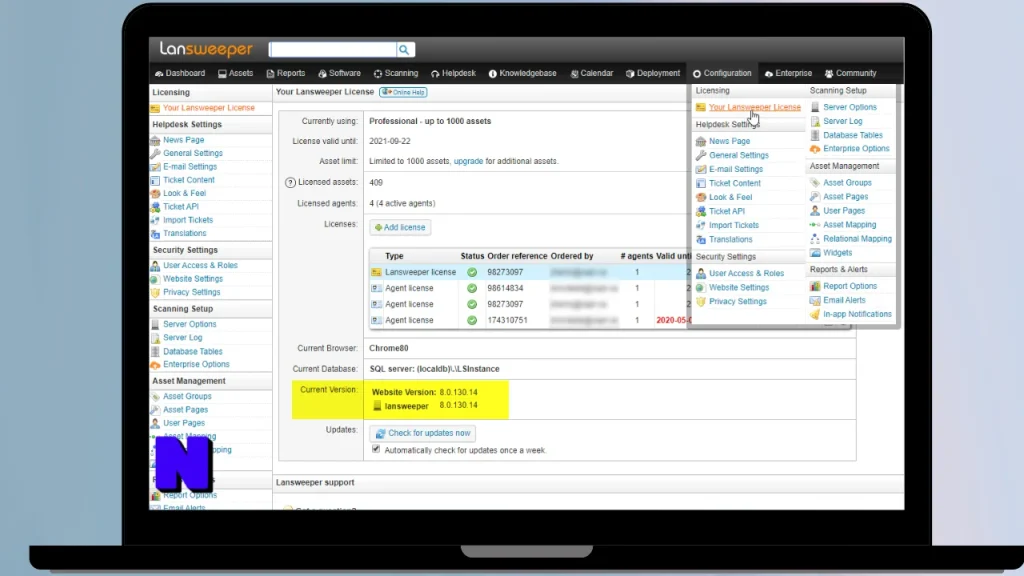Click Website Settings icon in left sidebar
The height and width of the screenshot is (576, 1024).
coord(155,279)
